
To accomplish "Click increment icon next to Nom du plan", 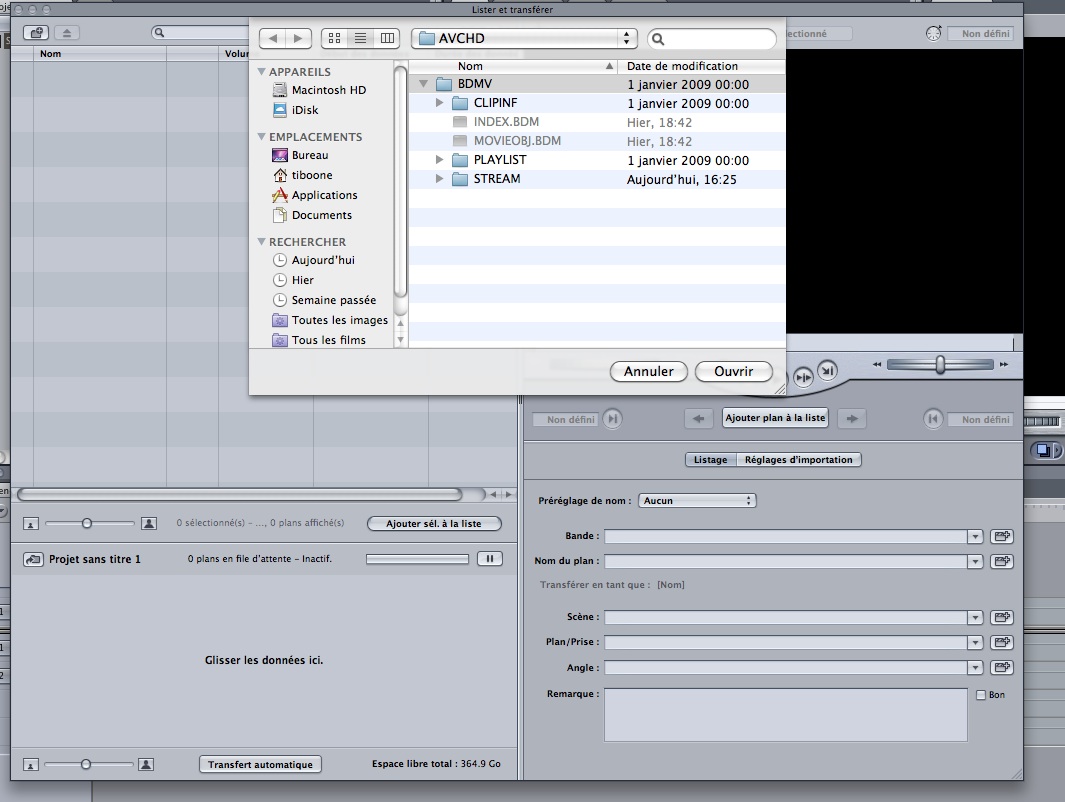I will pos(1001,561).
